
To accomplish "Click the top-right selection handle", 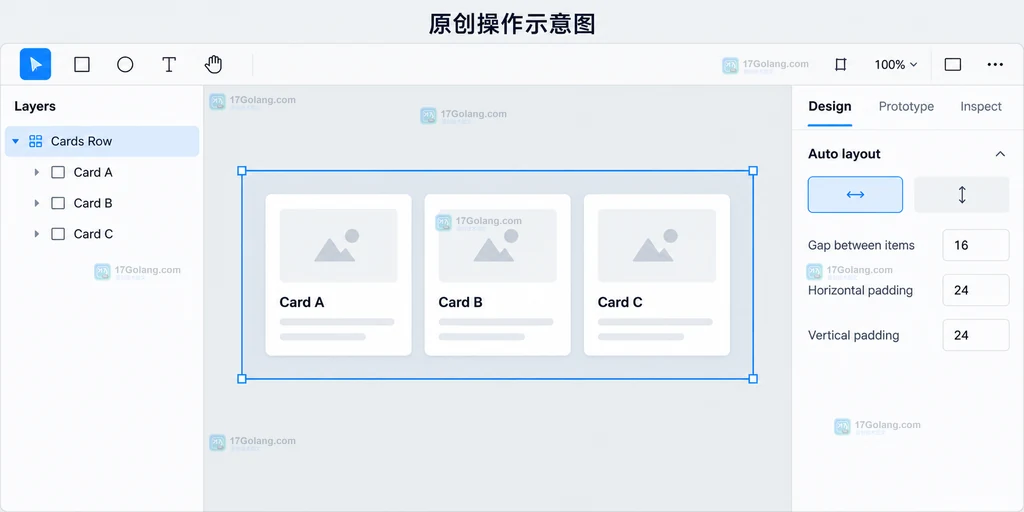I will (753, 170).
